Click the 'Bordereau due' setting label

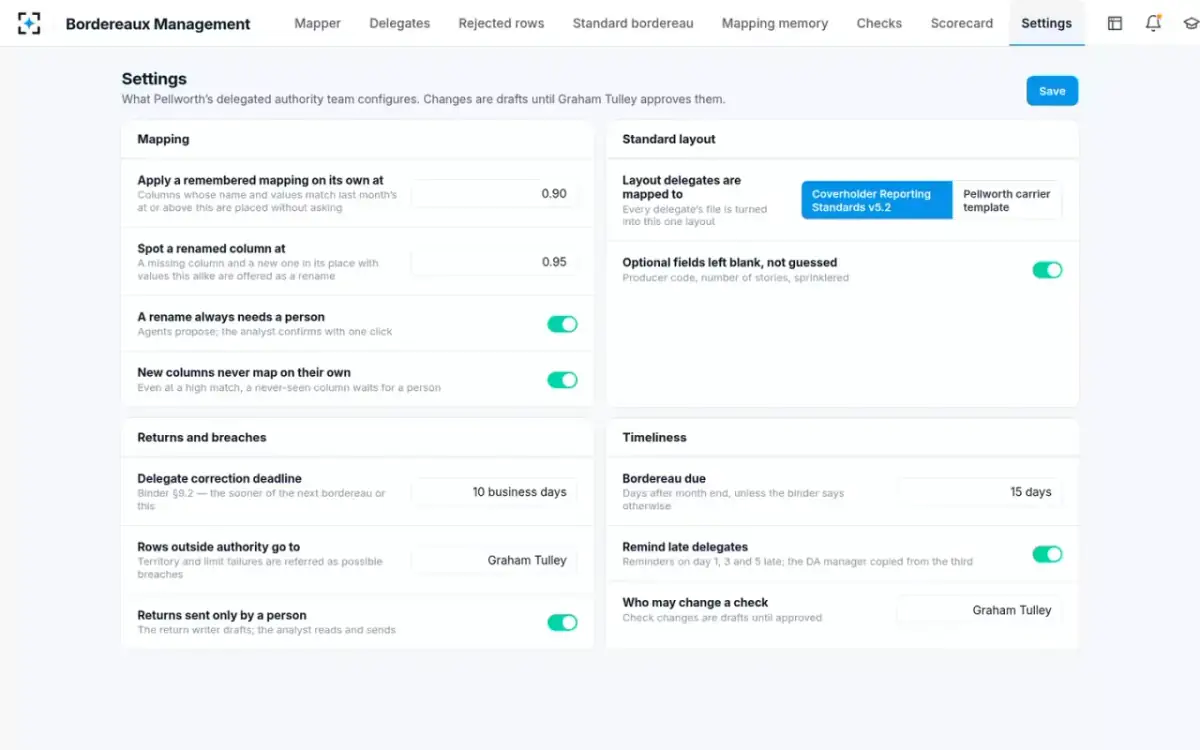tap(664, 479)
